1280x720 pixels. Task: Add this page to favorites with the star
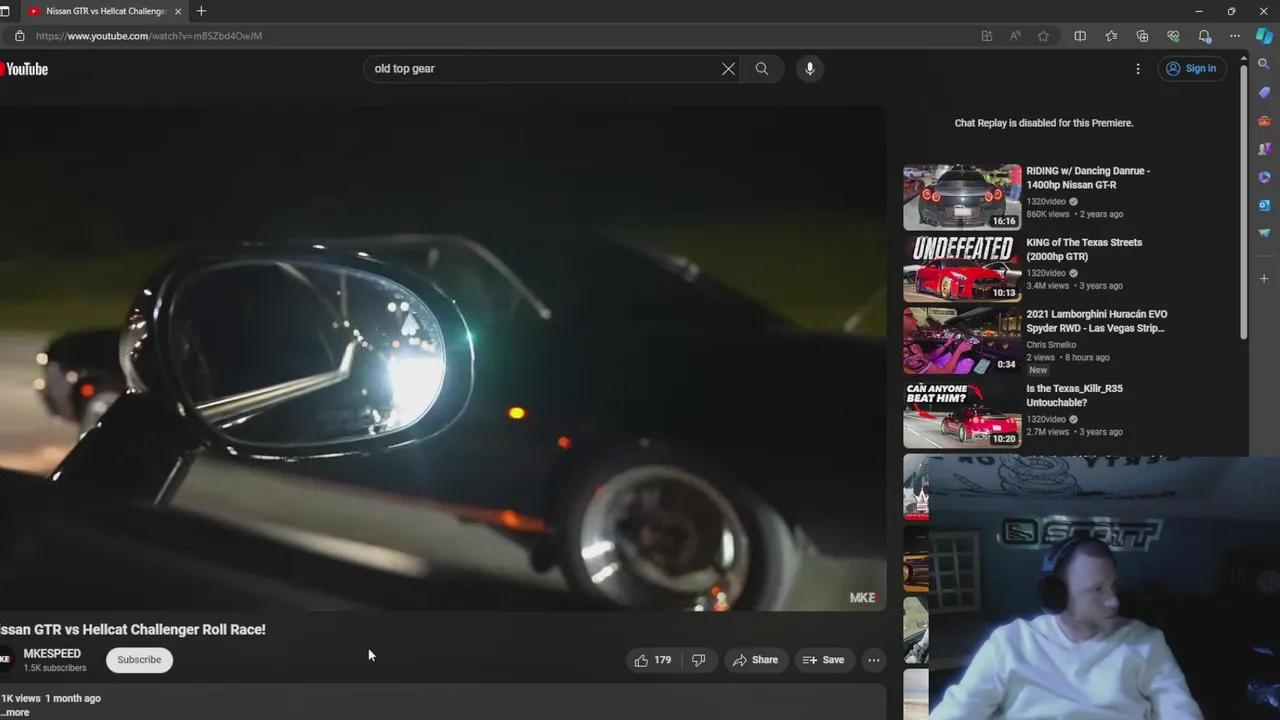coord(1043,36)
